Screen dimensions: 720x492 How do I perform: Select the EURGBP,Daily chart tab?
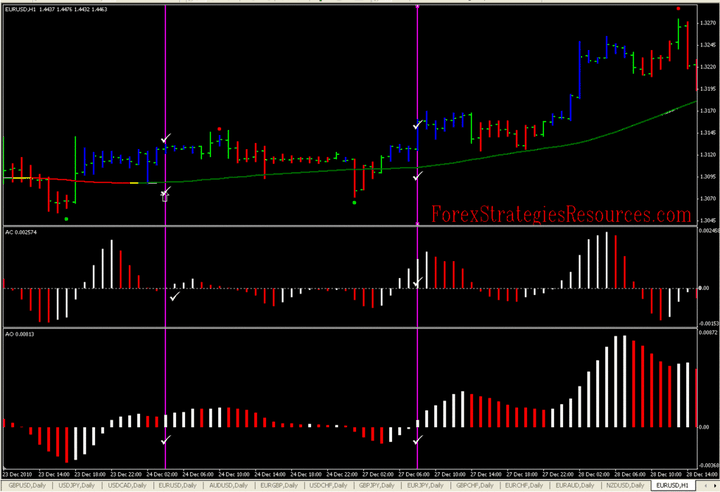[278, 486]
